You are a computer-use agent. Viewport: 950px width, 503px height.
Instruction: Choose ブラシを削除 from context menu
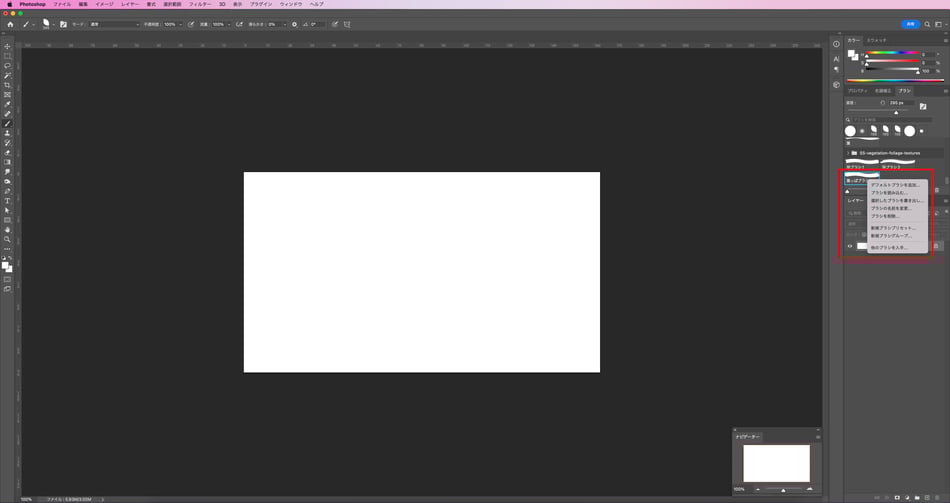click(x=885, y=216)
